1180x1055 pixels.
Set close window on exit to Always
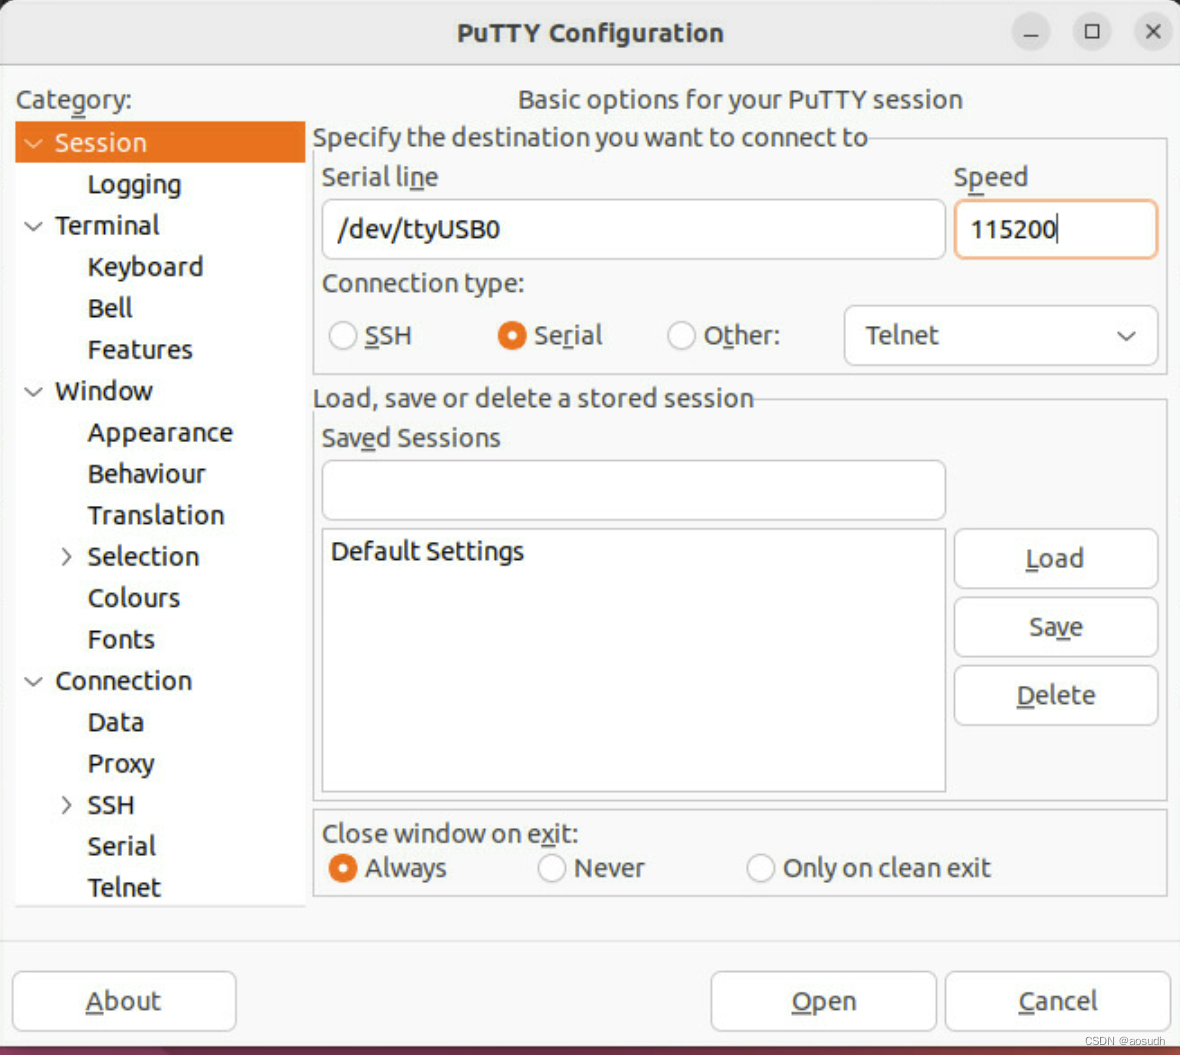(x=342, y=868)
